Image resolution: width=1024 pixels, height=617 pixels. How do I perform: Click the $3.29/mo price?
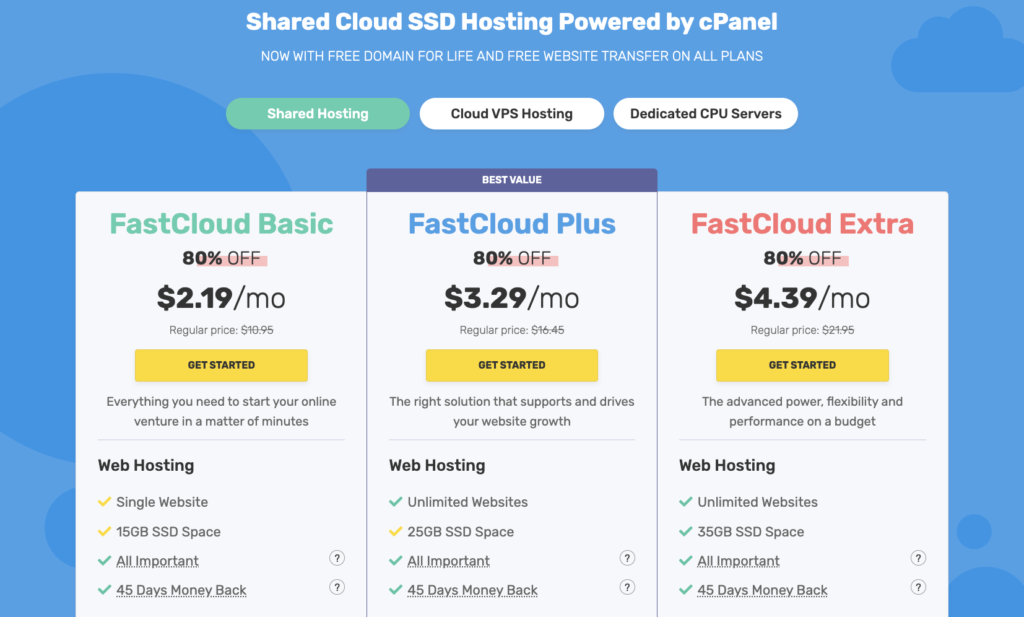(x=512, y=298)
